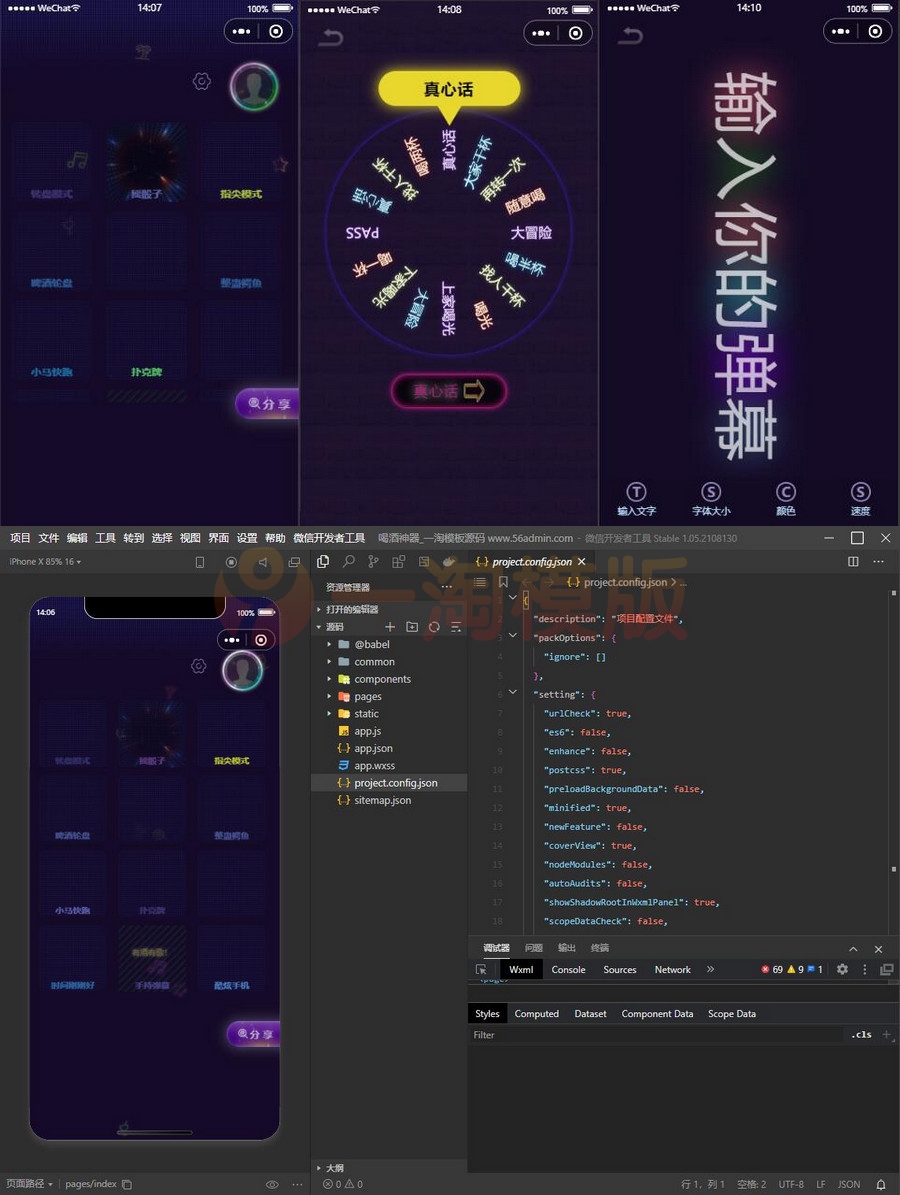Click the new folder icon in explorer
Viewport: 900px width, 1195px height.
tap(412, 627)
